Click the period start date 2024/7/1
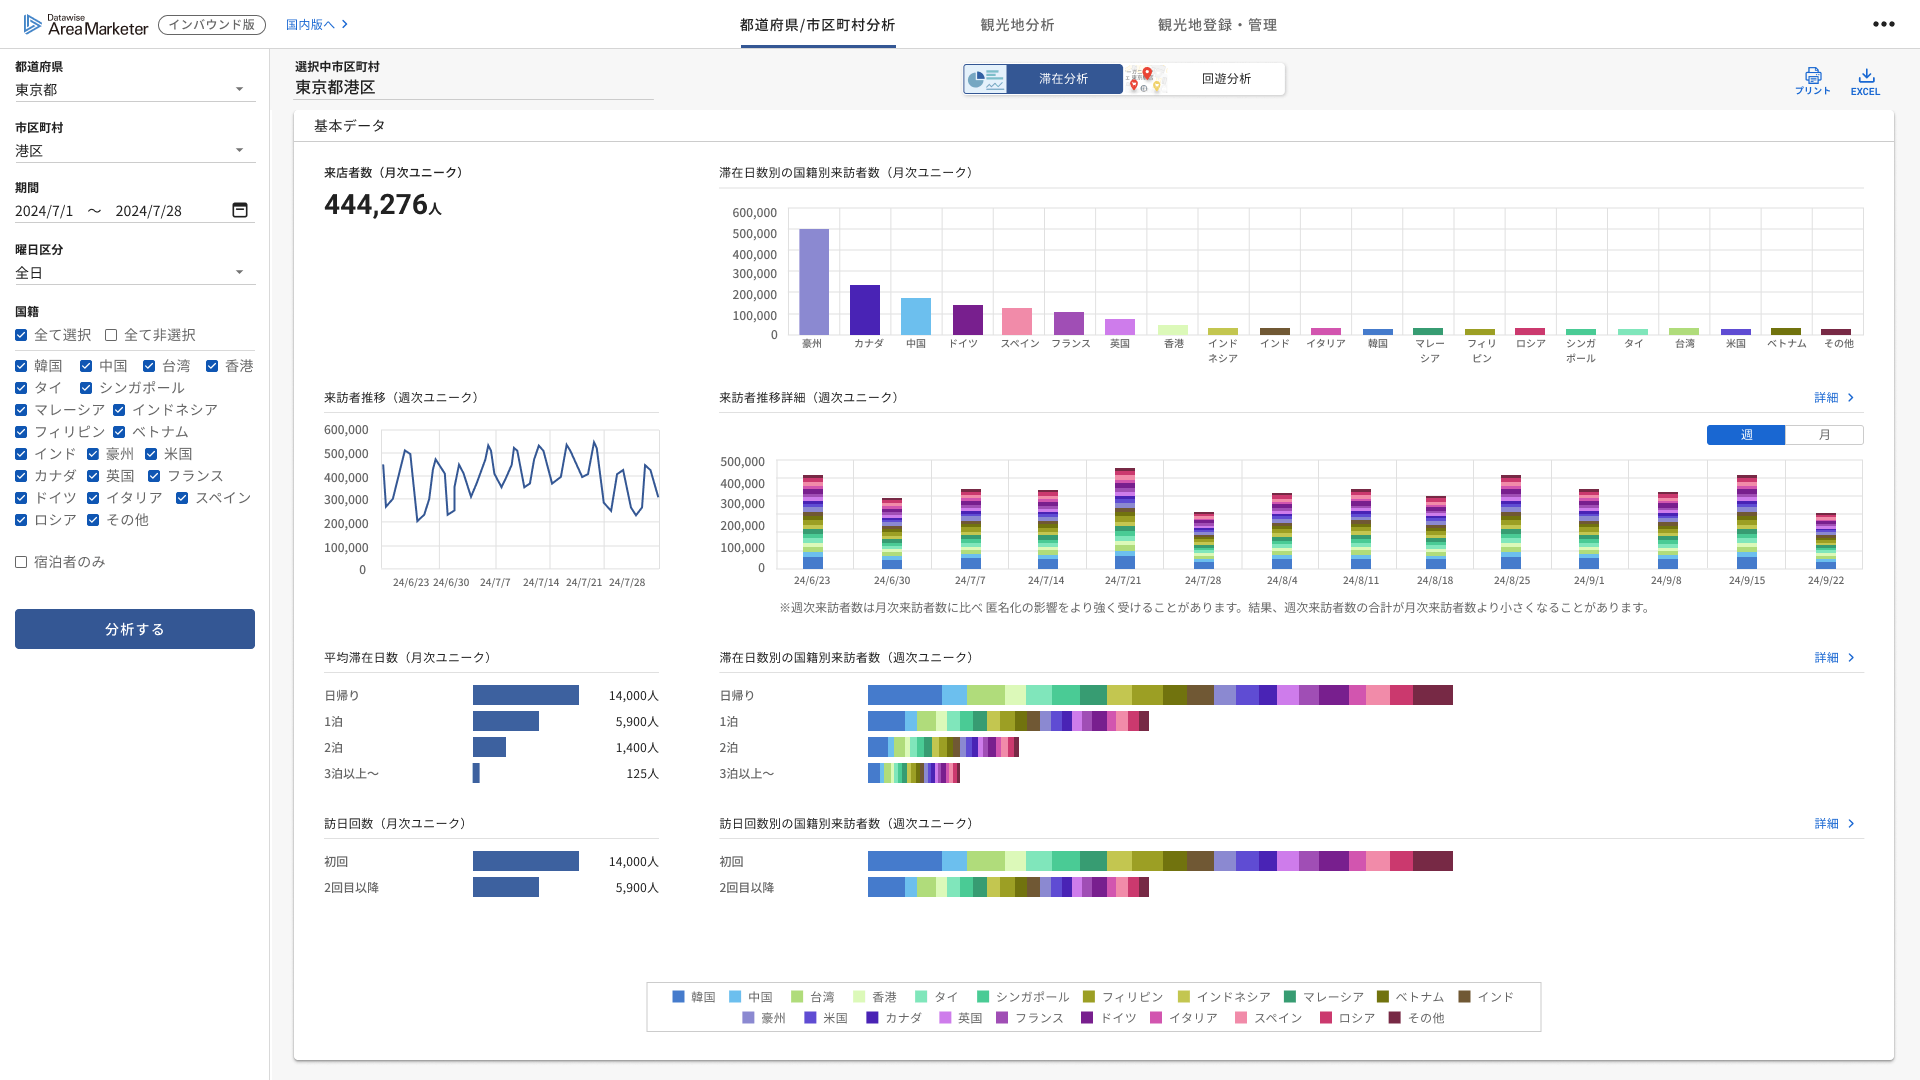This screenshot has width=1920, height=1080. click(x=44, y=211)
